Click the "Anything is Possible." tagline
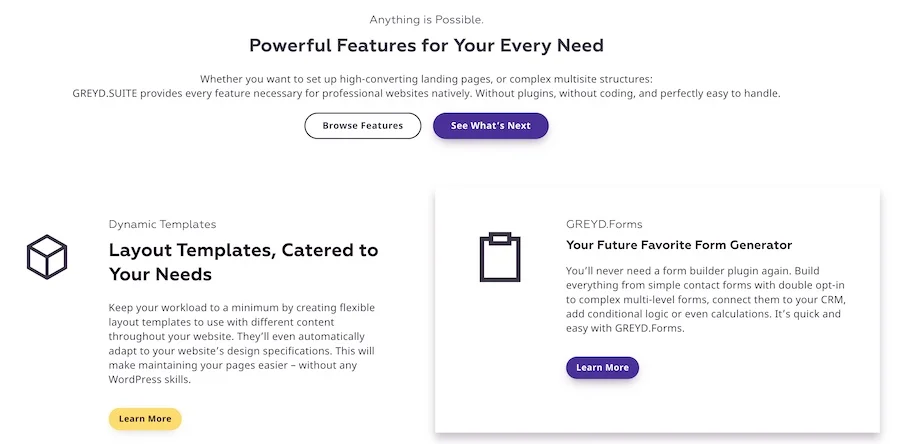900x444 pixels. click(x=426, y=19)
